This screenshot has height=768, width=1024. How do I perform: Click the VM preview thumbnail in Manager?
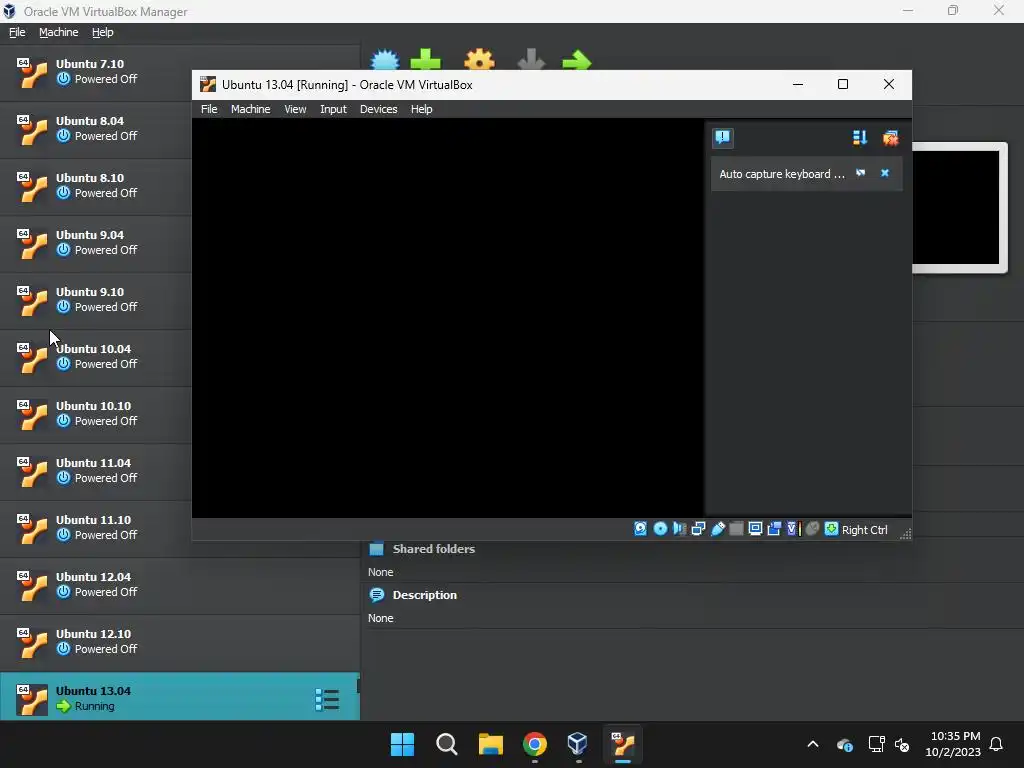959,208
